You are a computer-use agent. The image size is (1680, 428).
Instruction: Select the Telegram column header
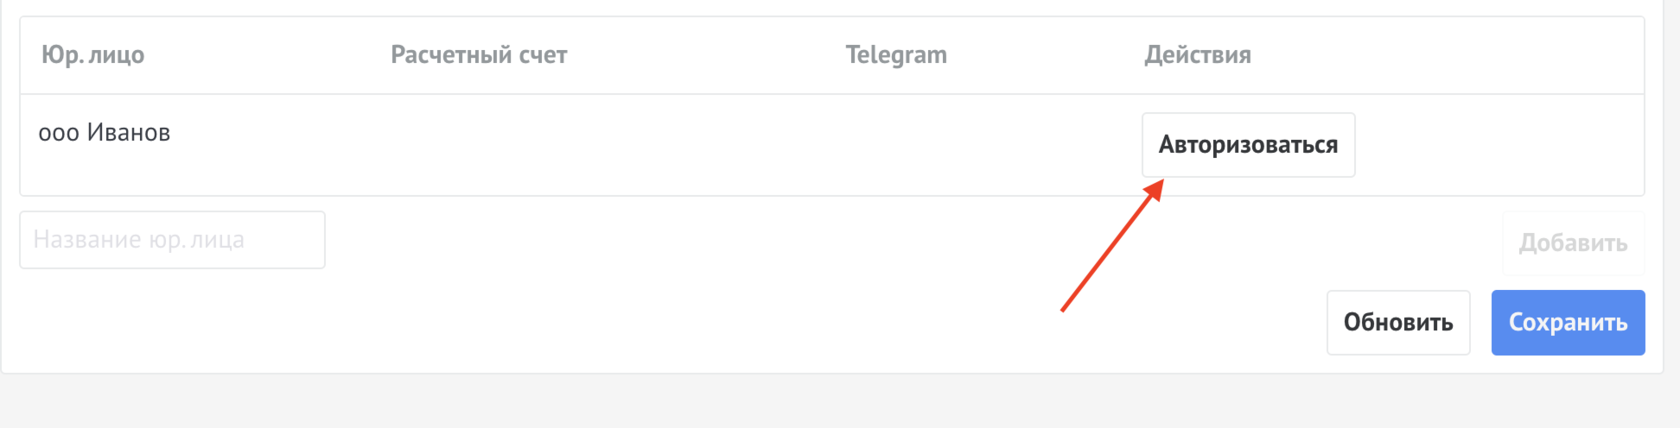896,55
